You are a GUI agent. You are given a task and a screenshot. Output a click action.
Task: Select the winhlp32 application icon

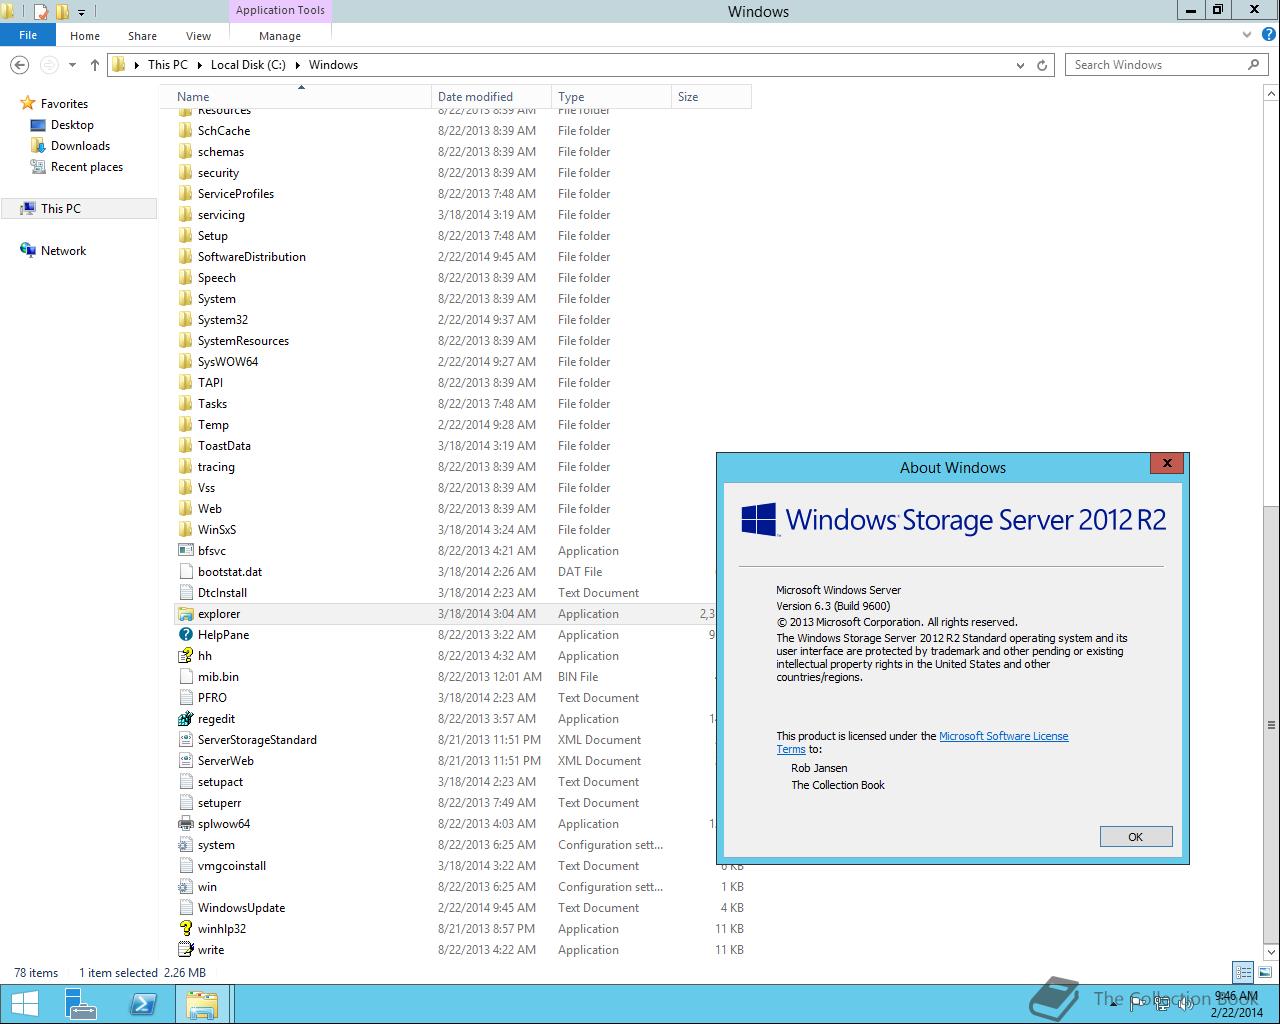[185, 929]
